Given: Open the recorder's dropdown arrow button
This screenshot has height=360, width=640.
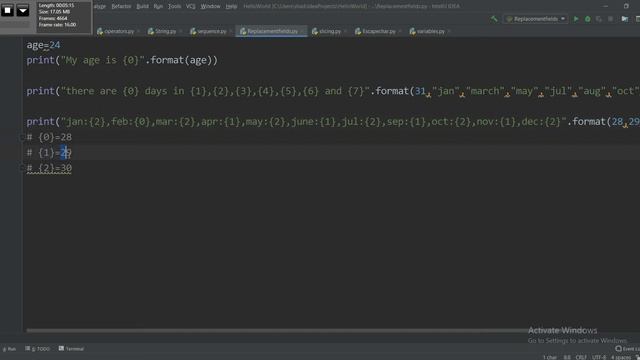Looking at the screenshot, I should (23, 10).
